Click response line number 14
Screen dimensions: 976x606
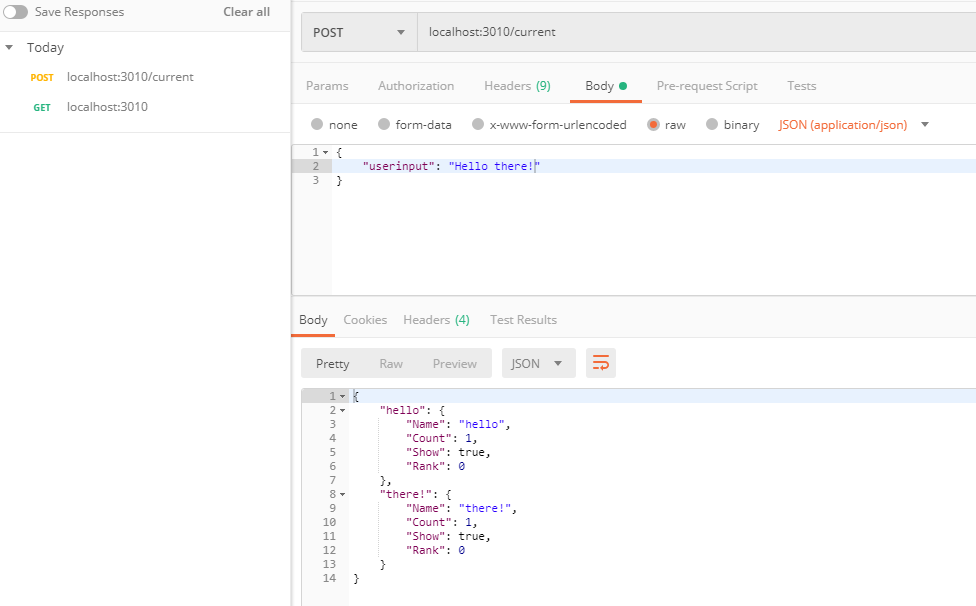[x=329, y=579]
